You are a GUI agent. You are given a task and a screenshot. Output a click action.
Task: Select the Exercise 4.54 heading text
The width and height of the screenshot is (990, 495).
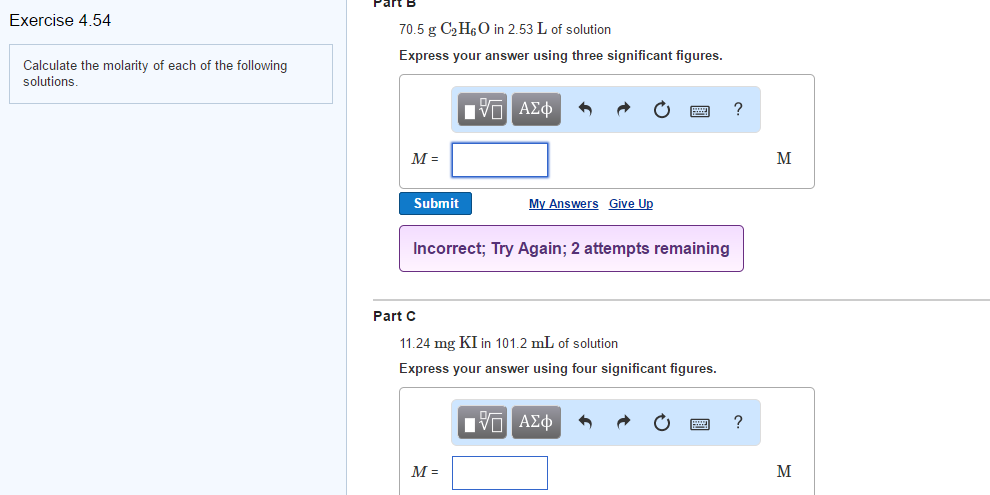60,20
